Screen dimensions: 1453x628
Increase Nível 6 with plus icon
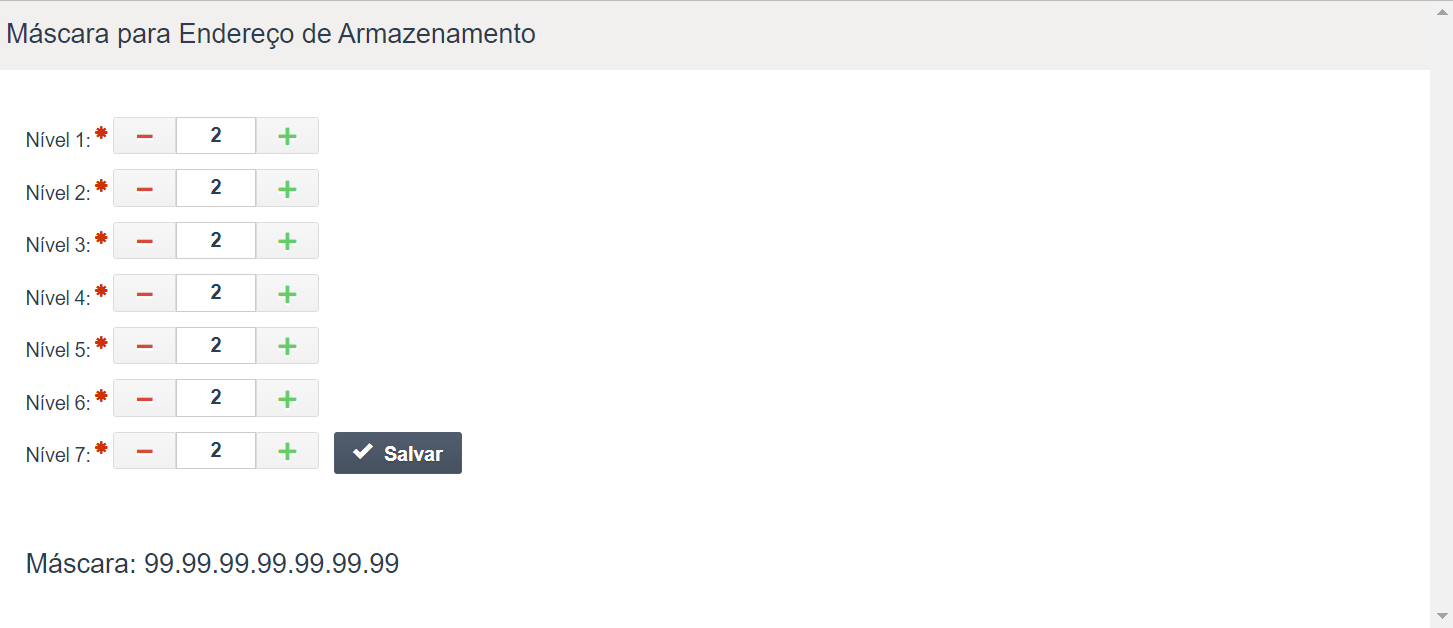pos(287,398)
